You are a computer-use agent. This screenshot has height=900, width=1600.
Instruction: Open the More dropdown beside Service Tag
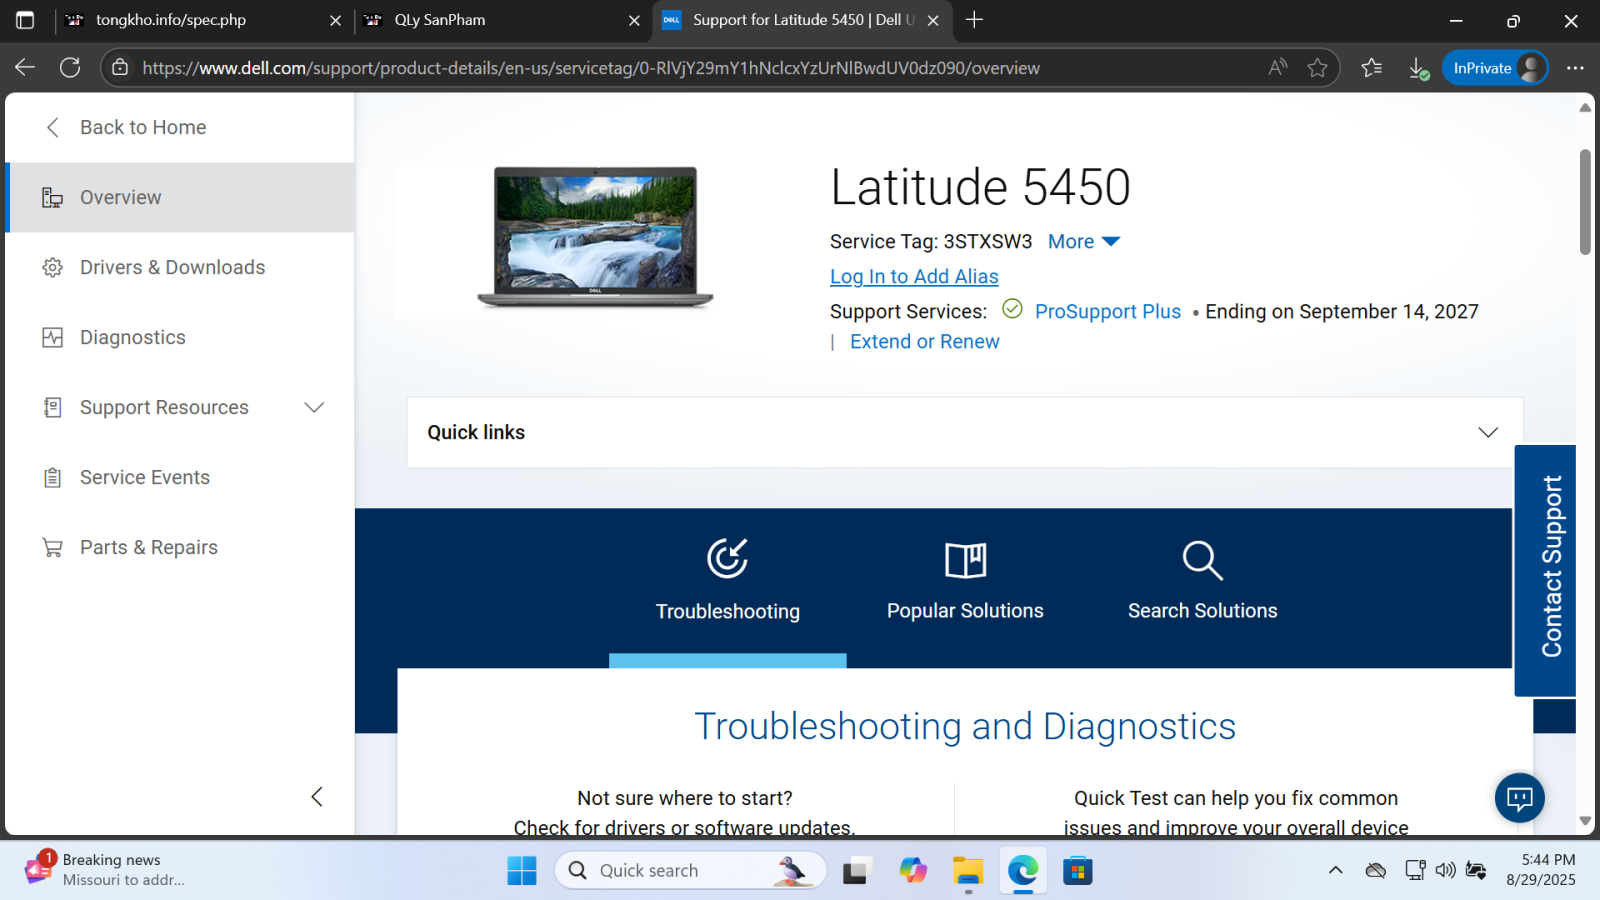(x=1084, y=242)
